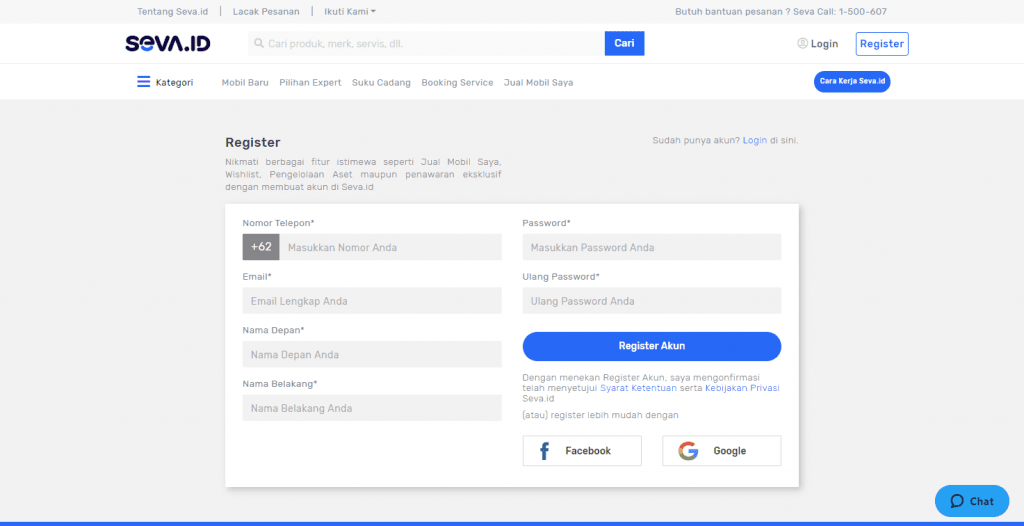Focus the Email Lengkap Anda field
The width and height of the screenshot is (1024, 526).
click(372, 301)
